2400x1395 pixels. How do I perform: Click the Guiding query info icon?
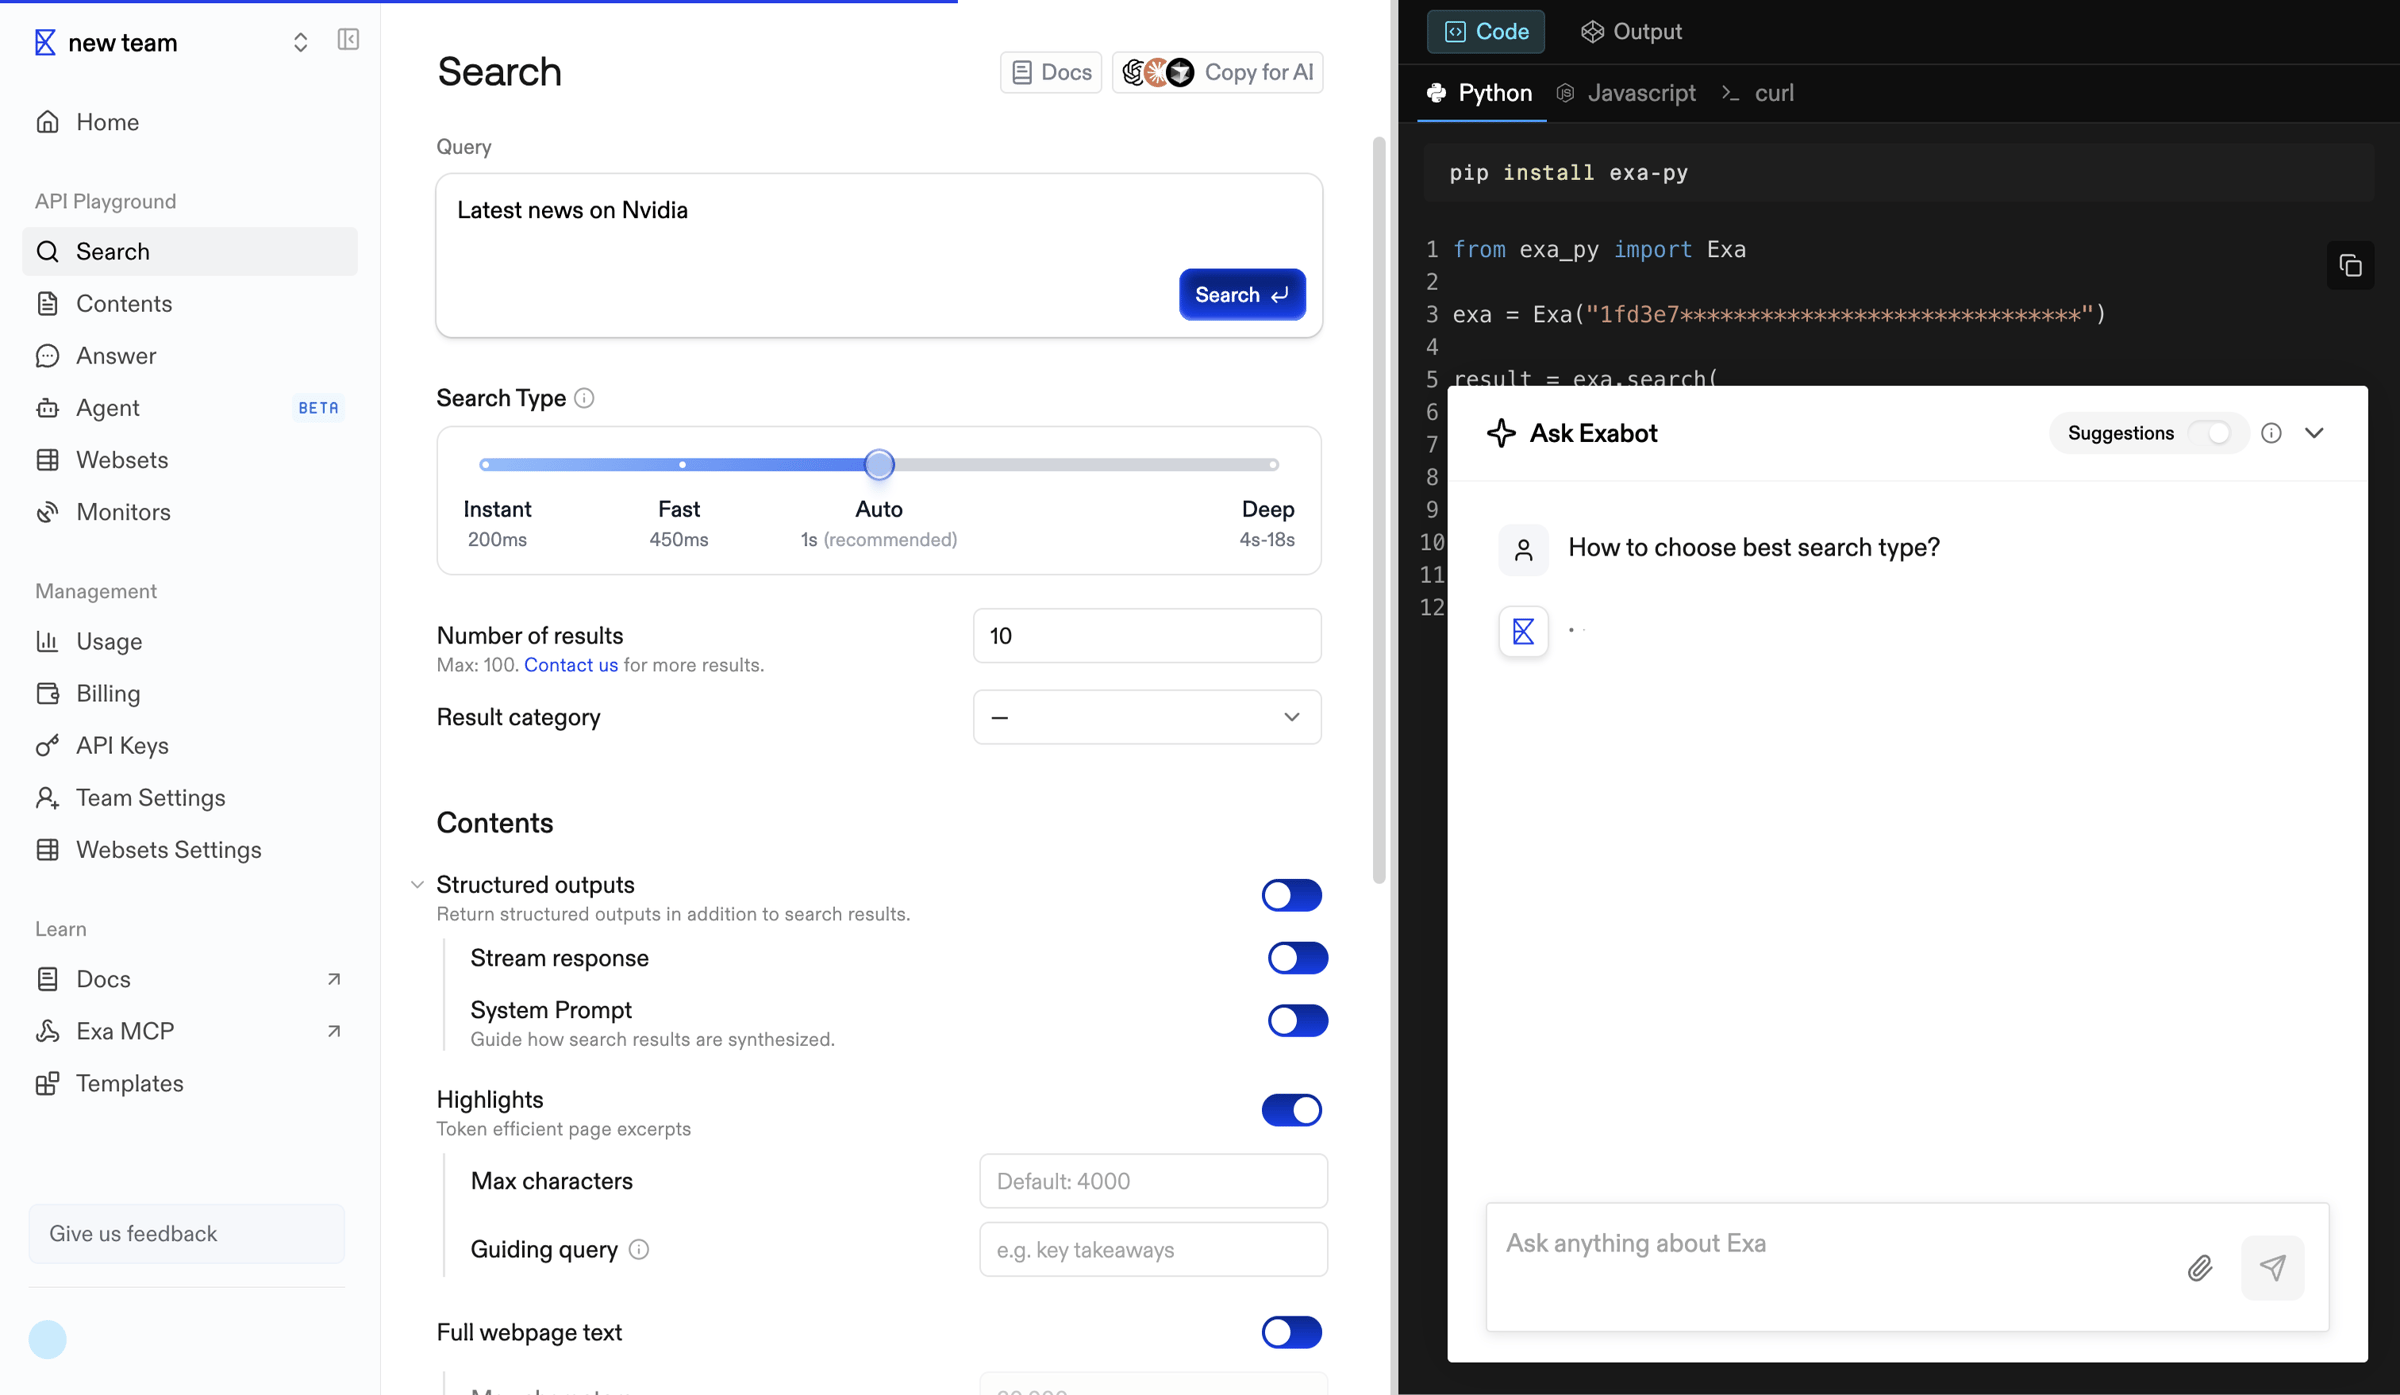(639, 1249)
